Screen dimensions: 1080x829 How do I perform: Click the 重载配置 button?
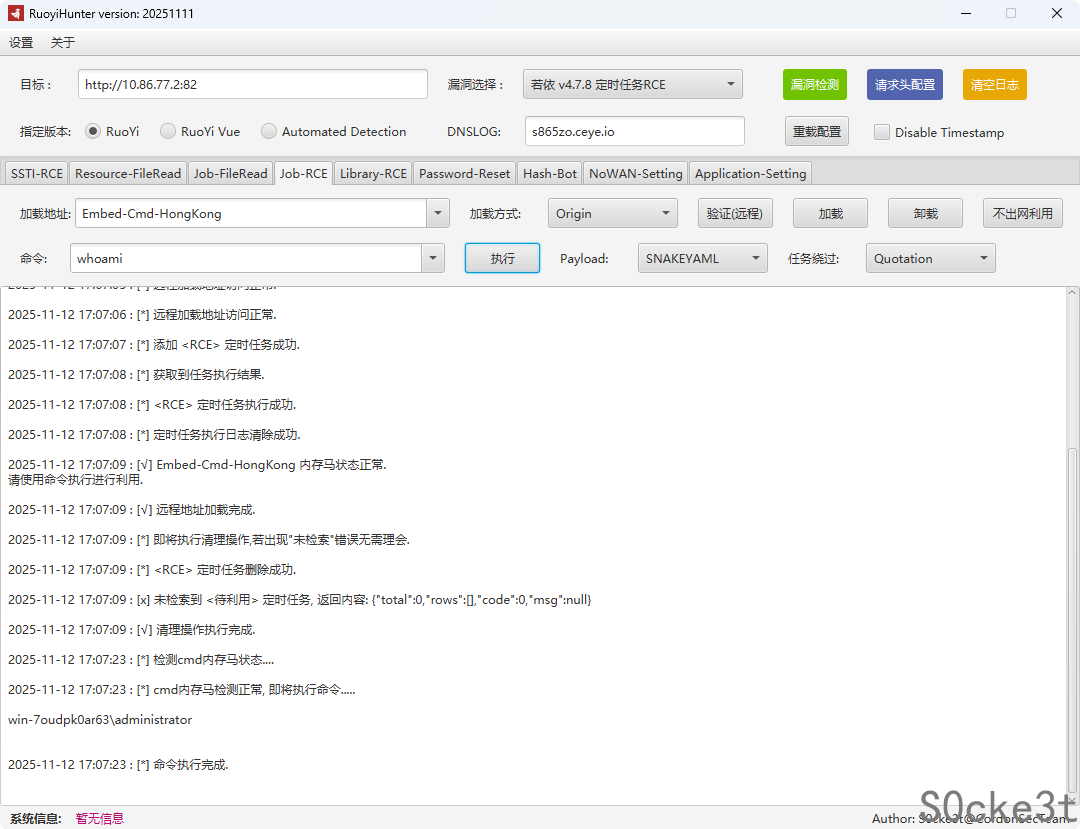click(x=817, y=131)
